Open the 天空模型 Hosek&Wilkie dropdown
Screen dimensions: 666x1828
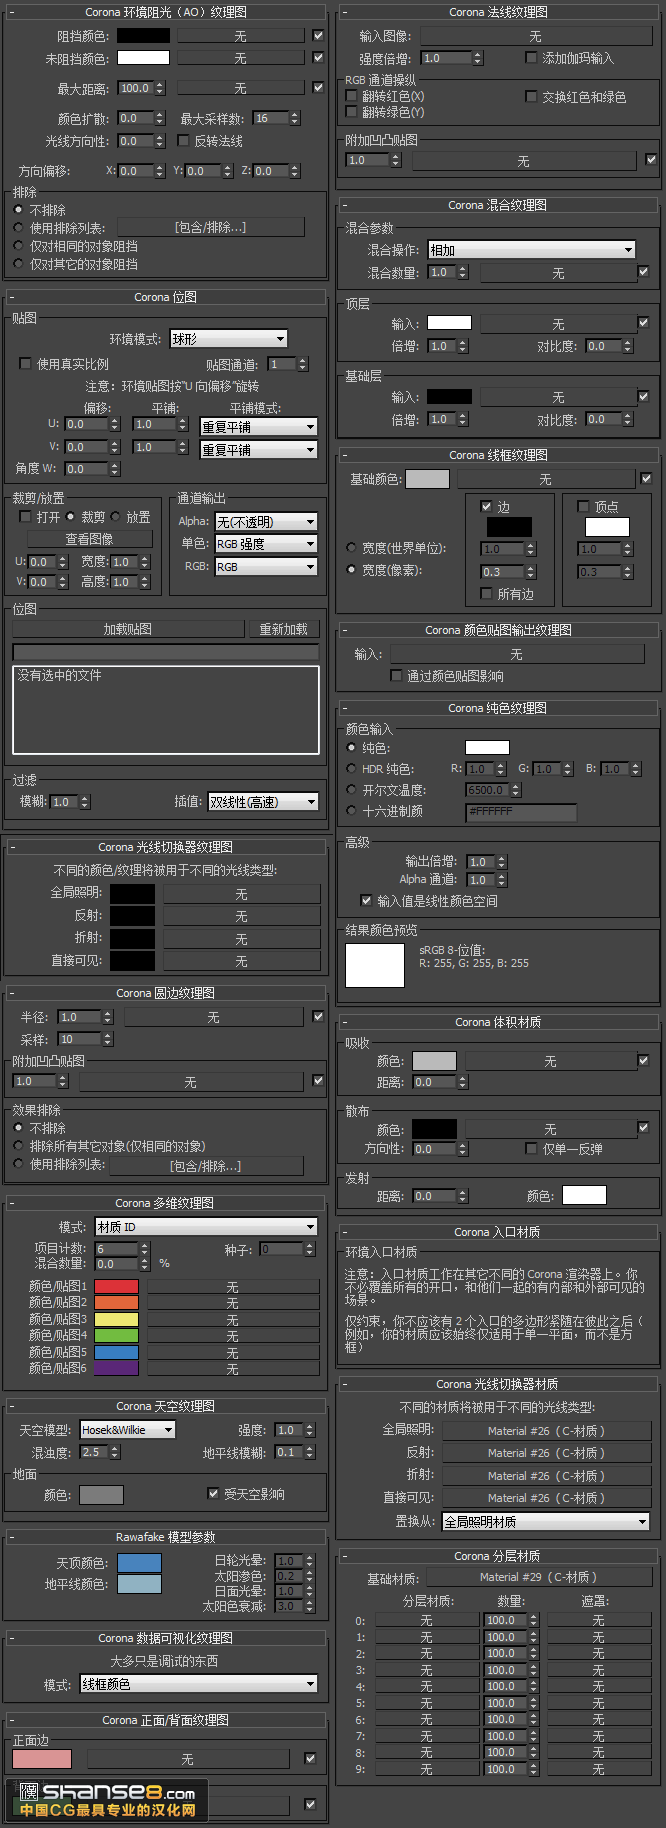pyautogui.click(x=127, y=1430)
